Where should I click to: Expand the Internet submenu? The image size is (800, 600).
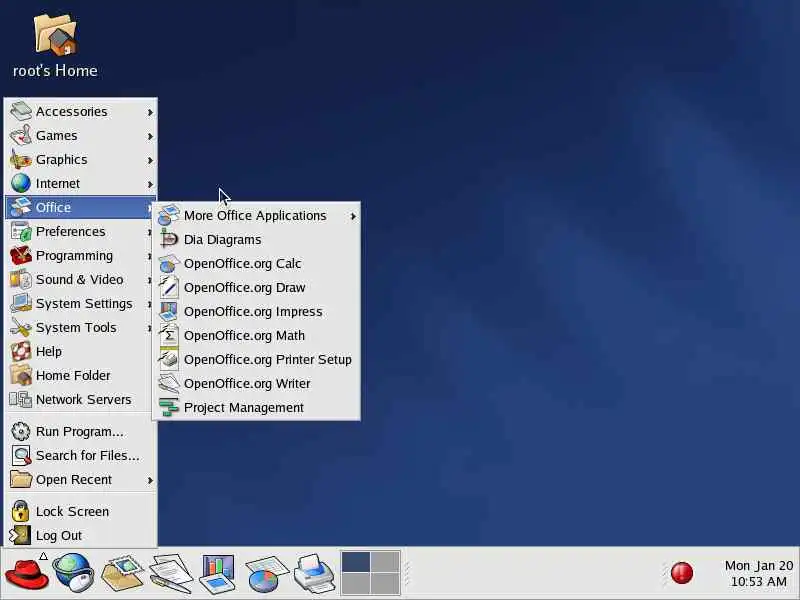(81, 183)
